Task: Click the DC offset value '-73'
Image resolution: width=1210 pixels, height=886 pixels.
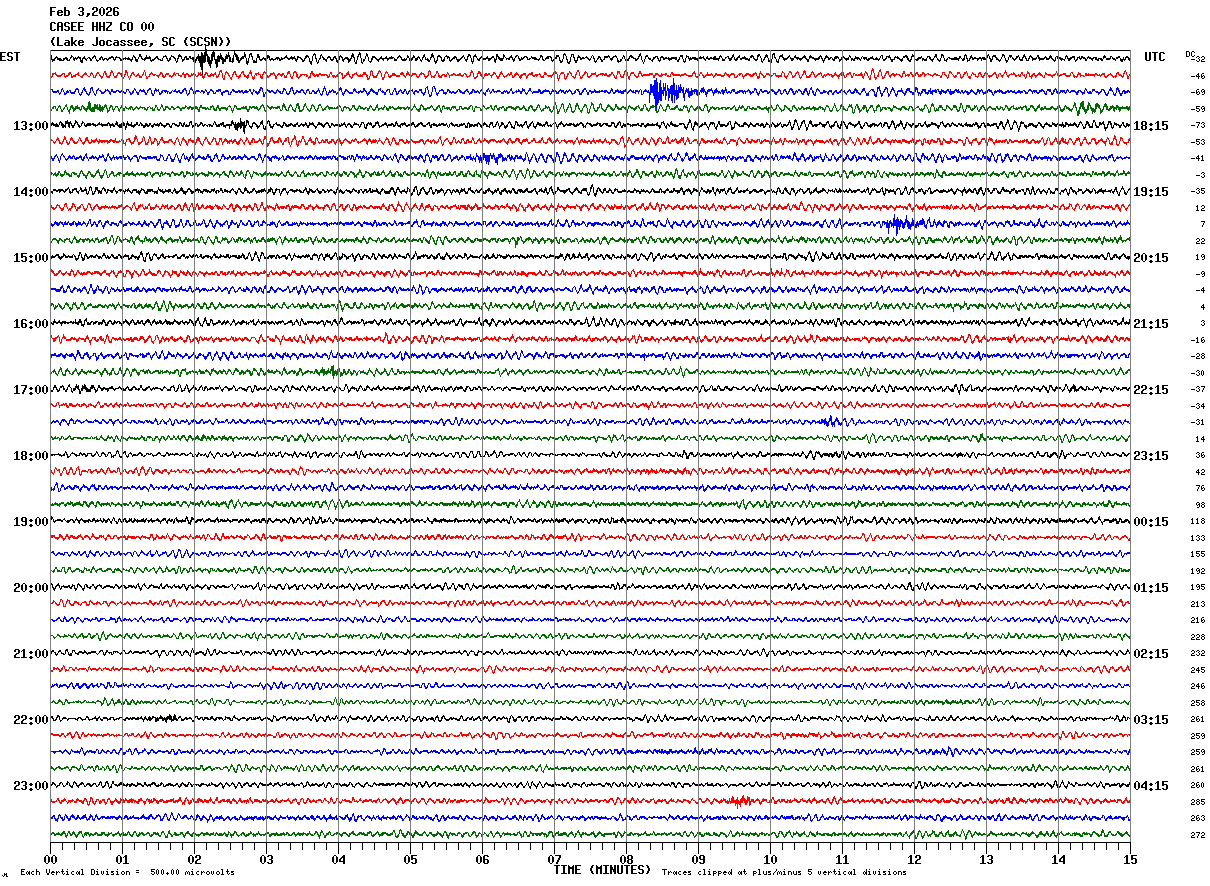Action: click(1197, 125)
